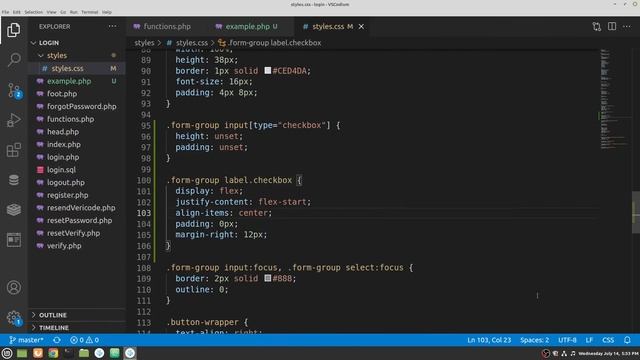
Task: Open the Extensions view
Action: click(x=13, y=150)
